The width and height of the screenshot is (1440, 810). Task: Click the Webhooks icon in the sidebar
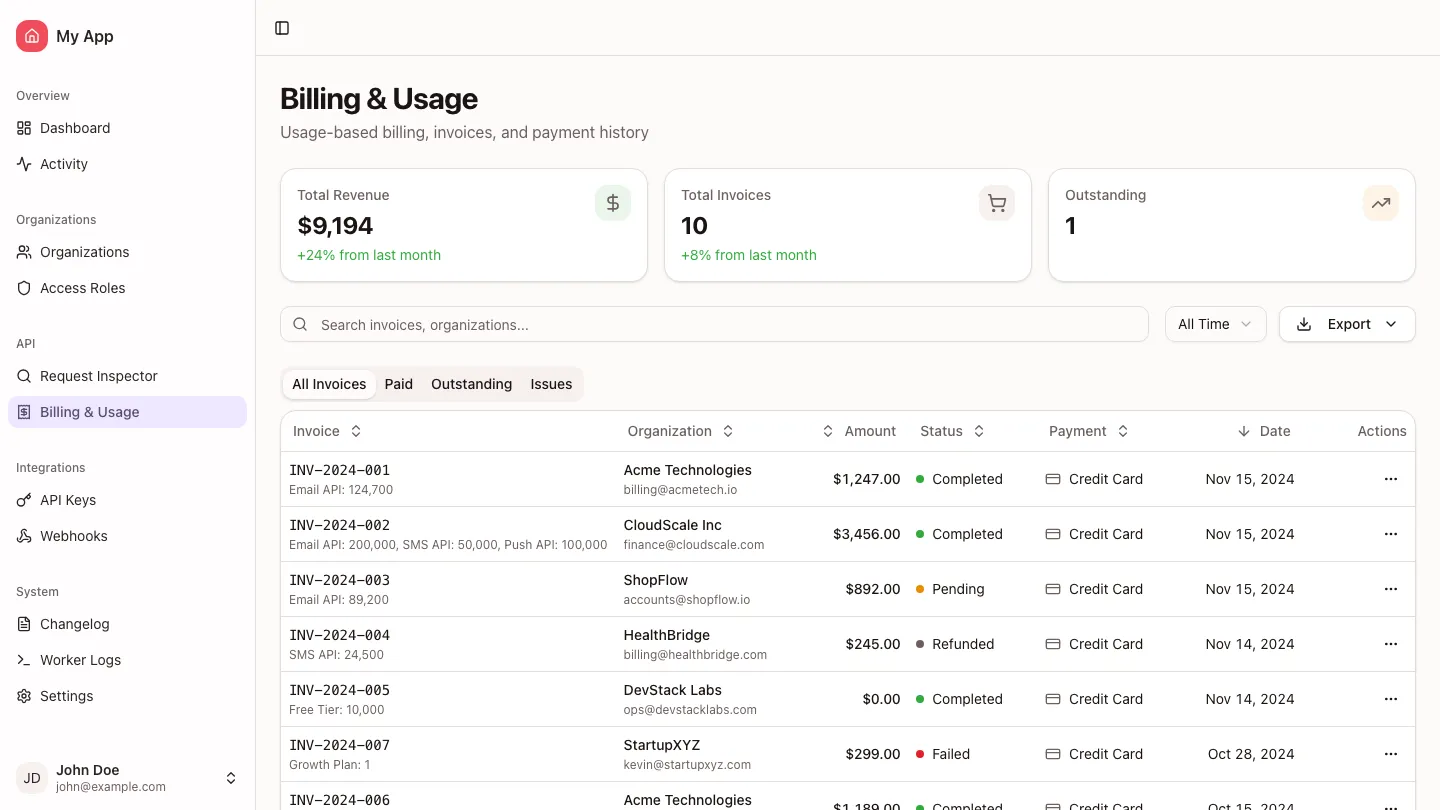click(x=24, y=536)
